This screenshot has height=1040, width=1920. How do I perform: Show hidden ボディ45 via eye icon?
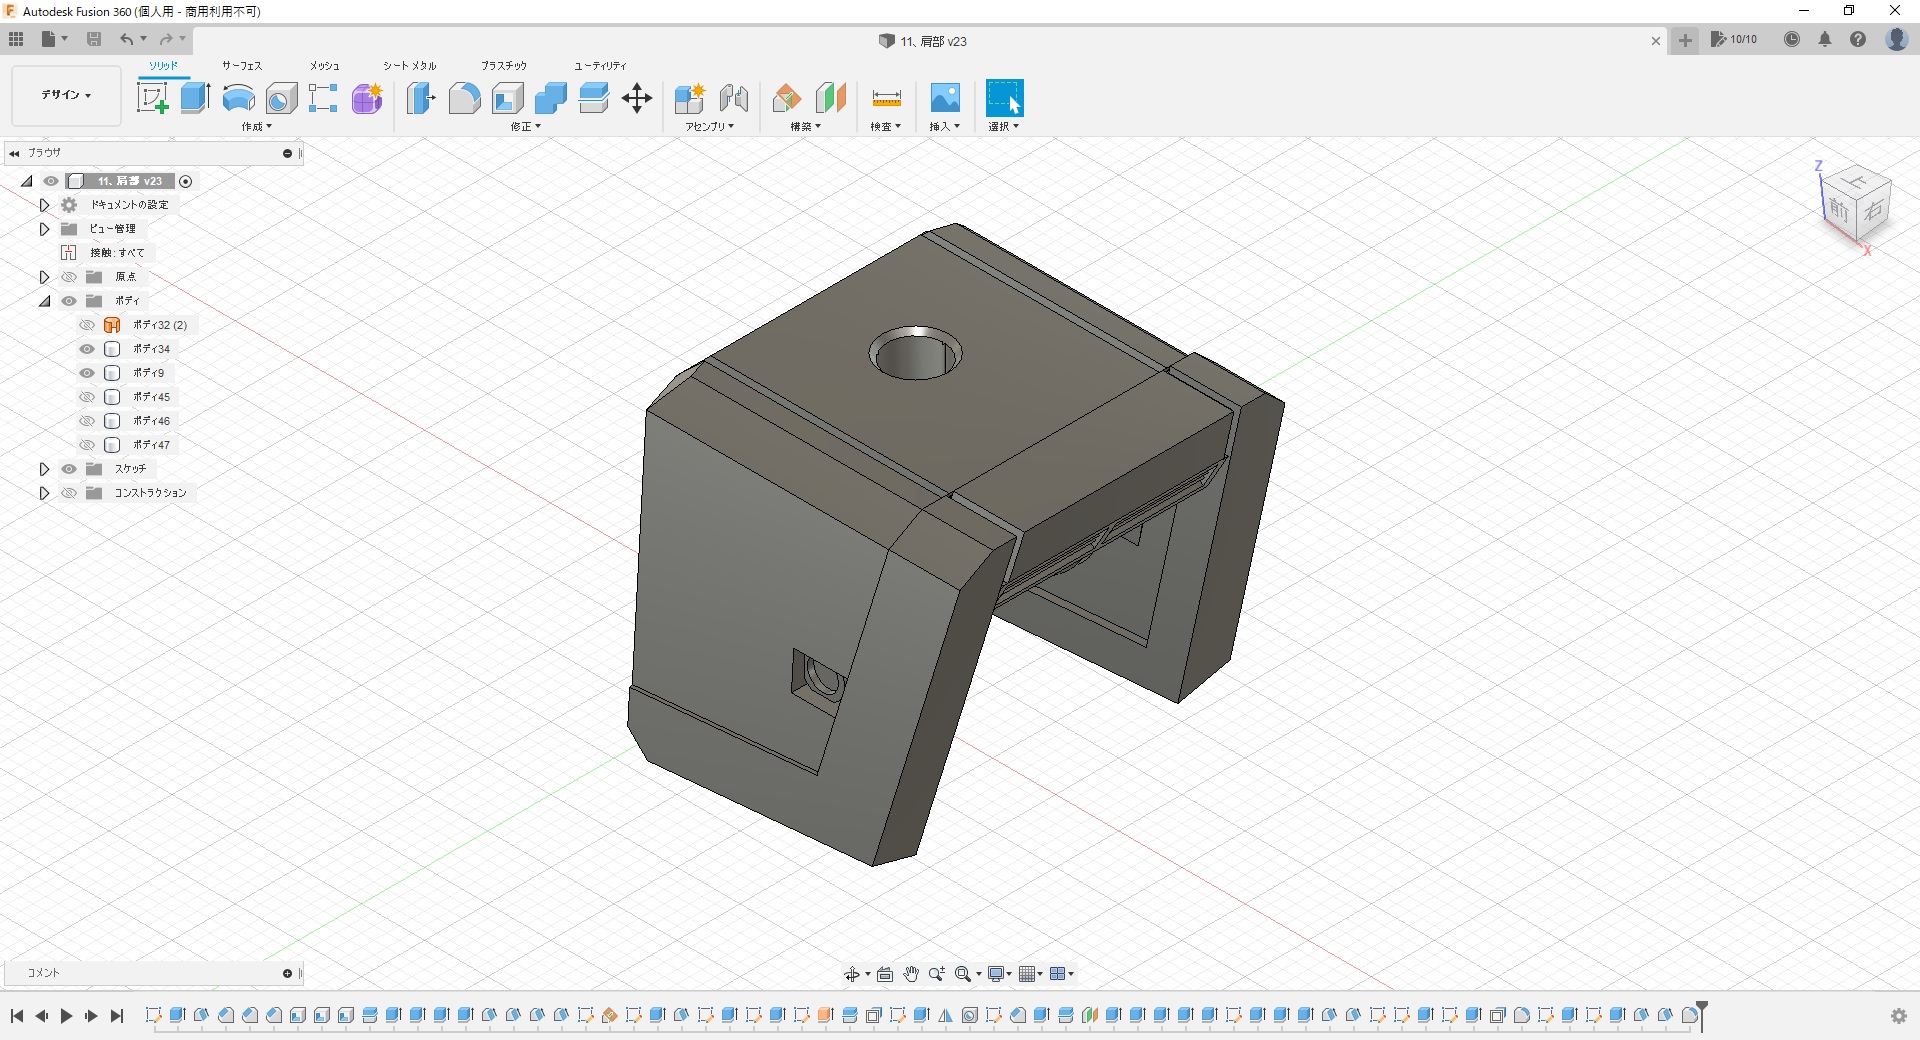point(87,397)
